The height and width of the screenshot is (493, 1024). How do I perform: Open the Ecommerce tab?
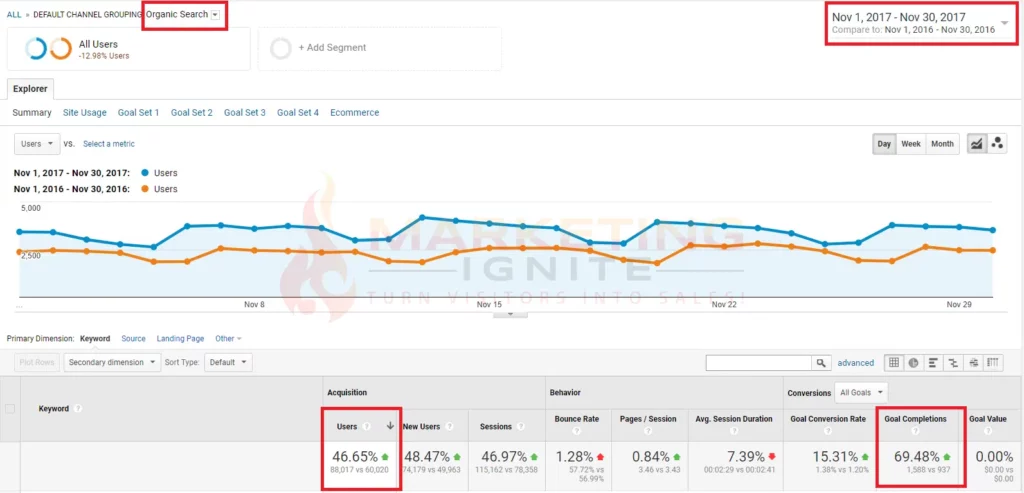[x=354, y=113]
